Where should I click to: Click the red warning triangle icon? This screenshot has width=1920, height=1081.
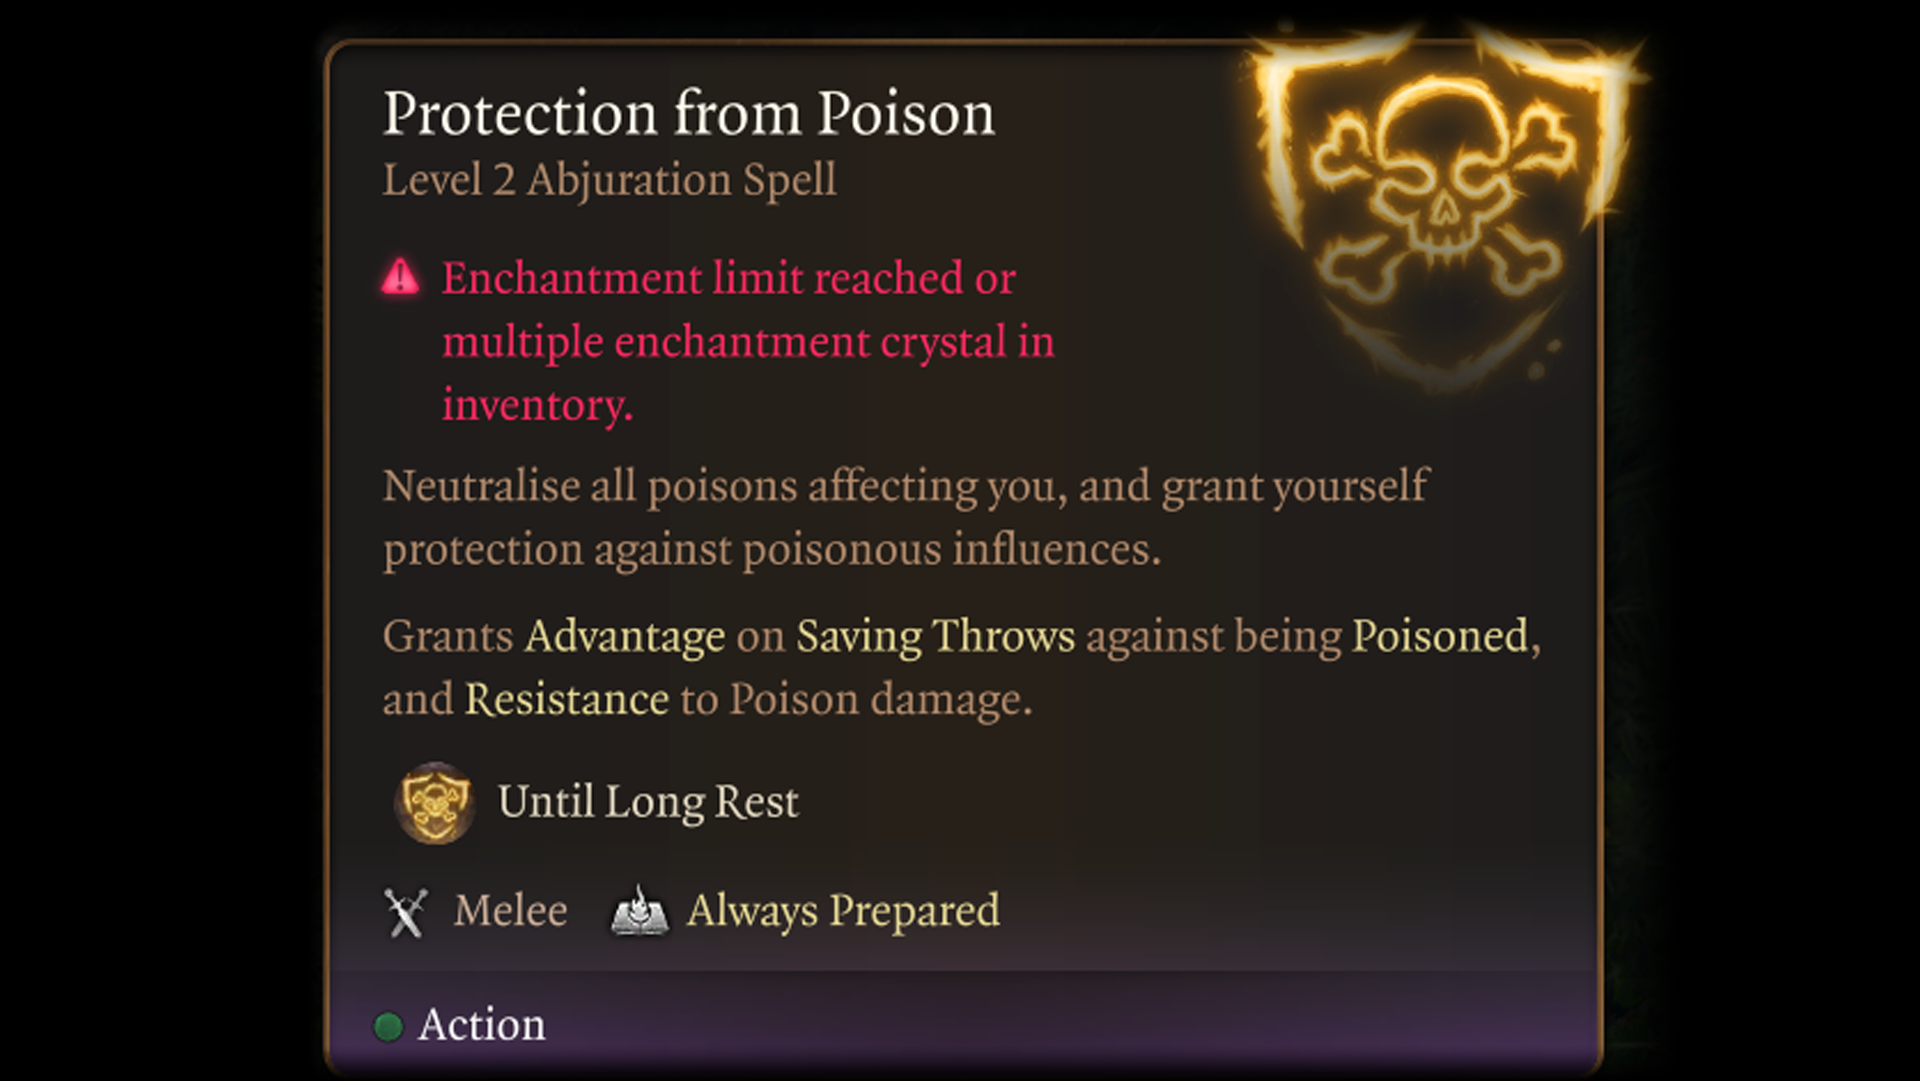tap(400, 277)
